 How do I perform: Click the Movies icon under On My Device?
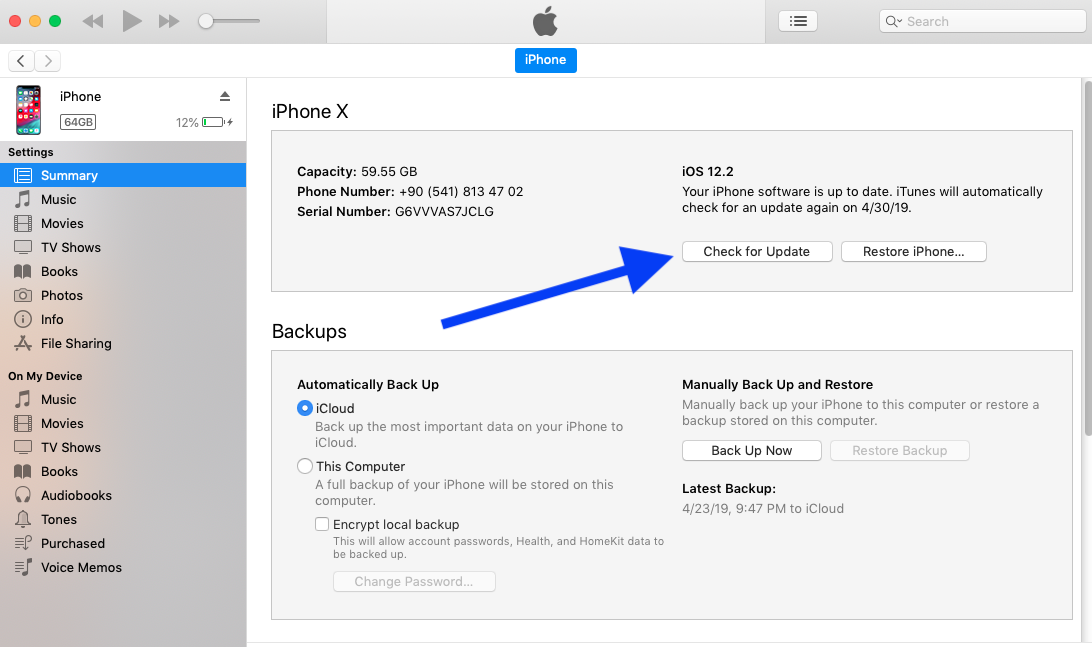[23, 423]
